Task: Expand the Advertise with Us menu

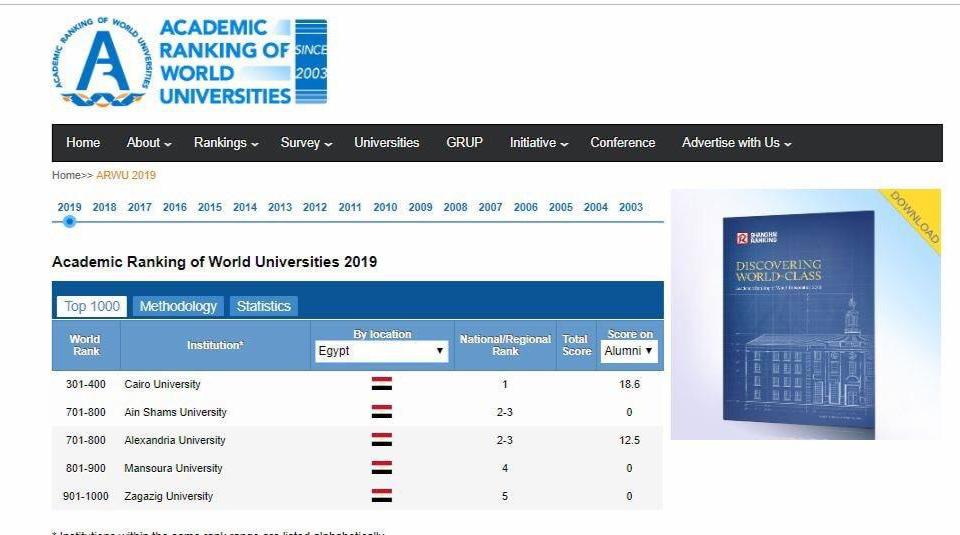Action: point(737,143)
